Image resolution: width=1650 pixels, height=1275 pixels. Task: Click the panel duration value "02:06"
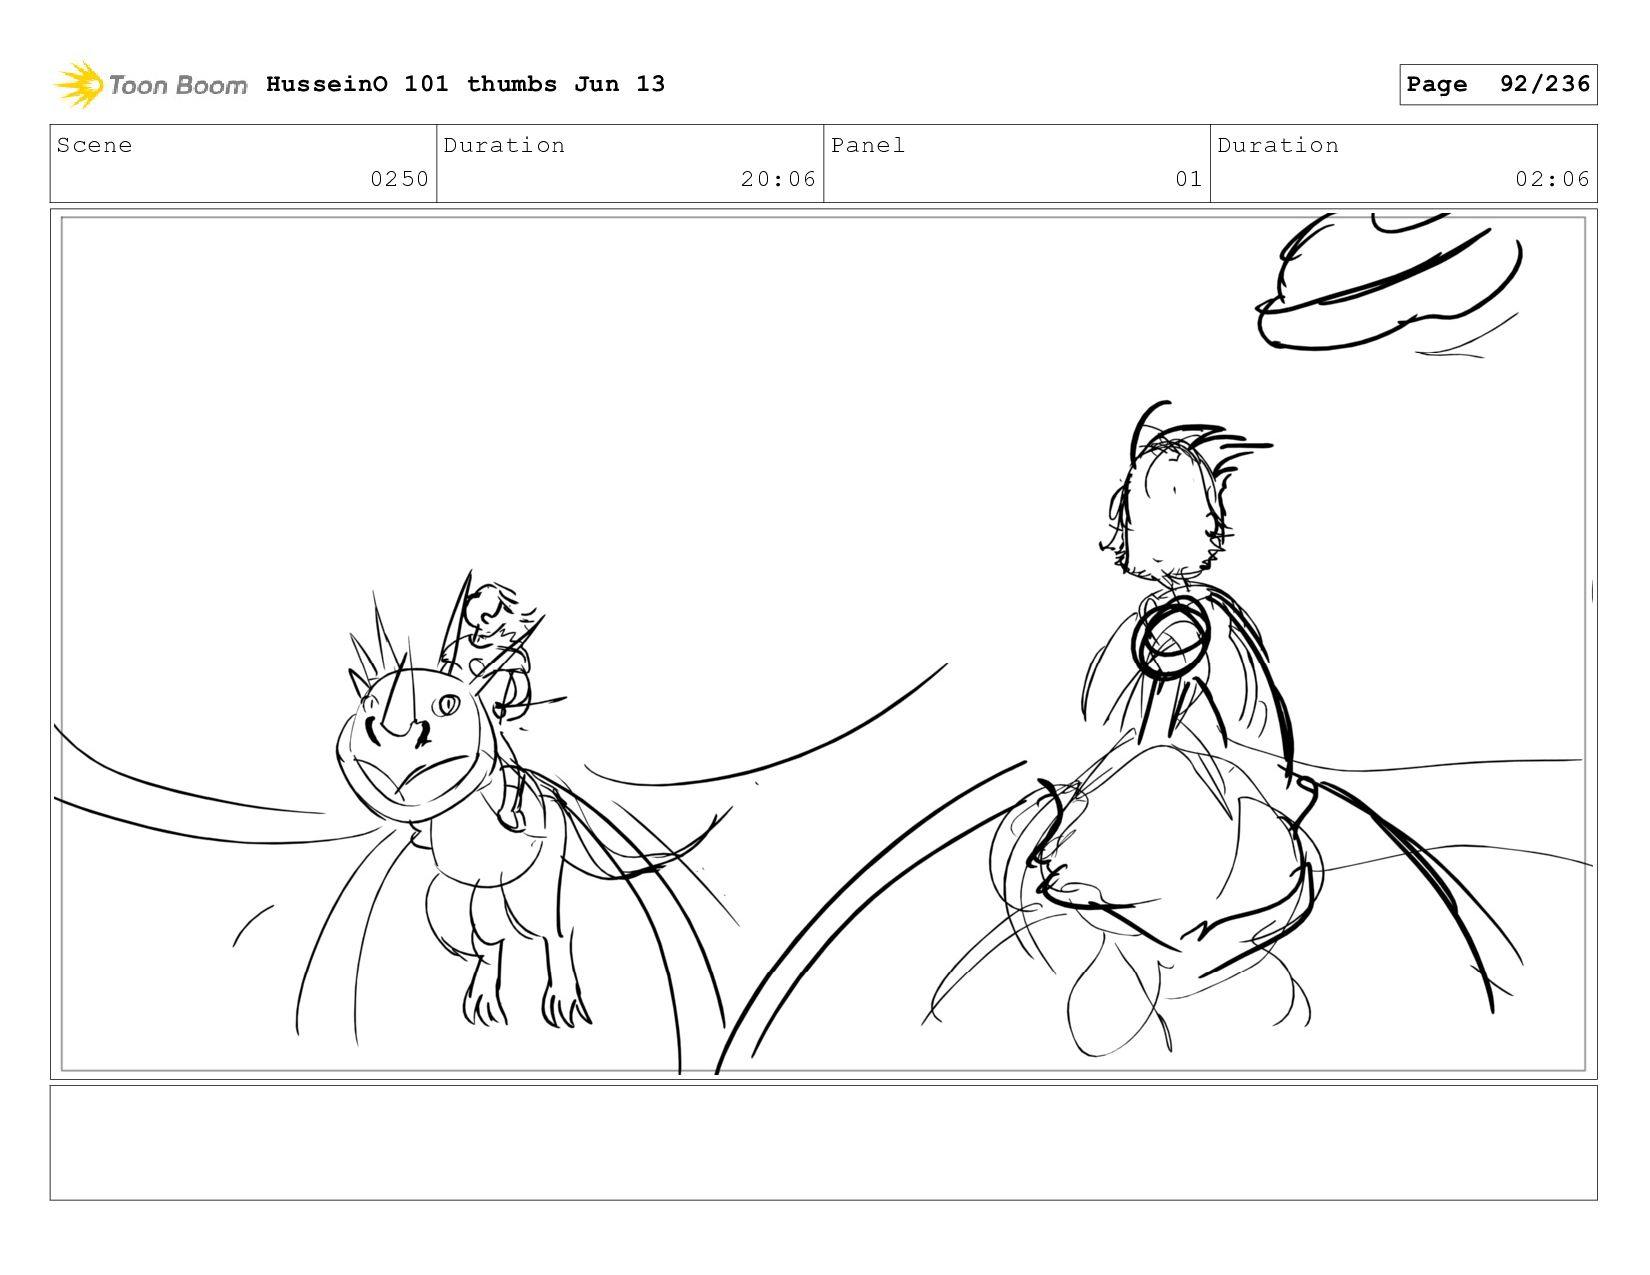coord(1552,179)
